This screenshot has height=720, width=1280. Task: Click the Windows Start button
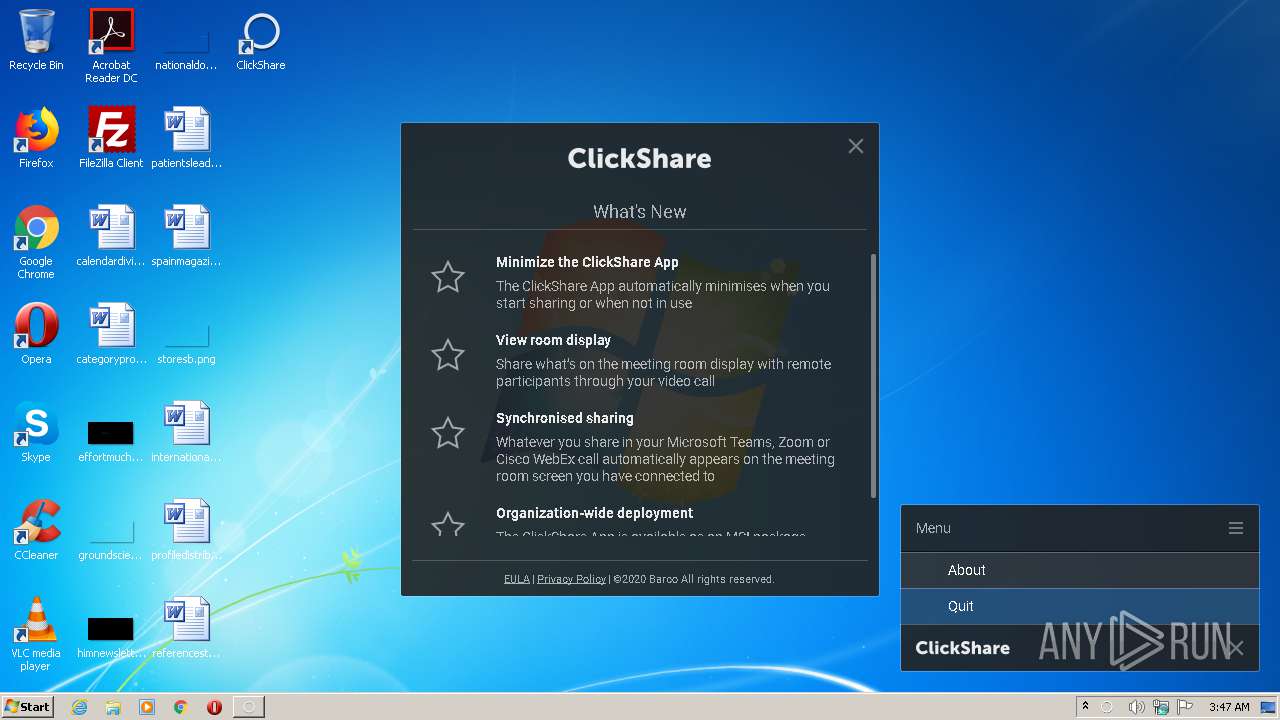(x=28, y=706)
